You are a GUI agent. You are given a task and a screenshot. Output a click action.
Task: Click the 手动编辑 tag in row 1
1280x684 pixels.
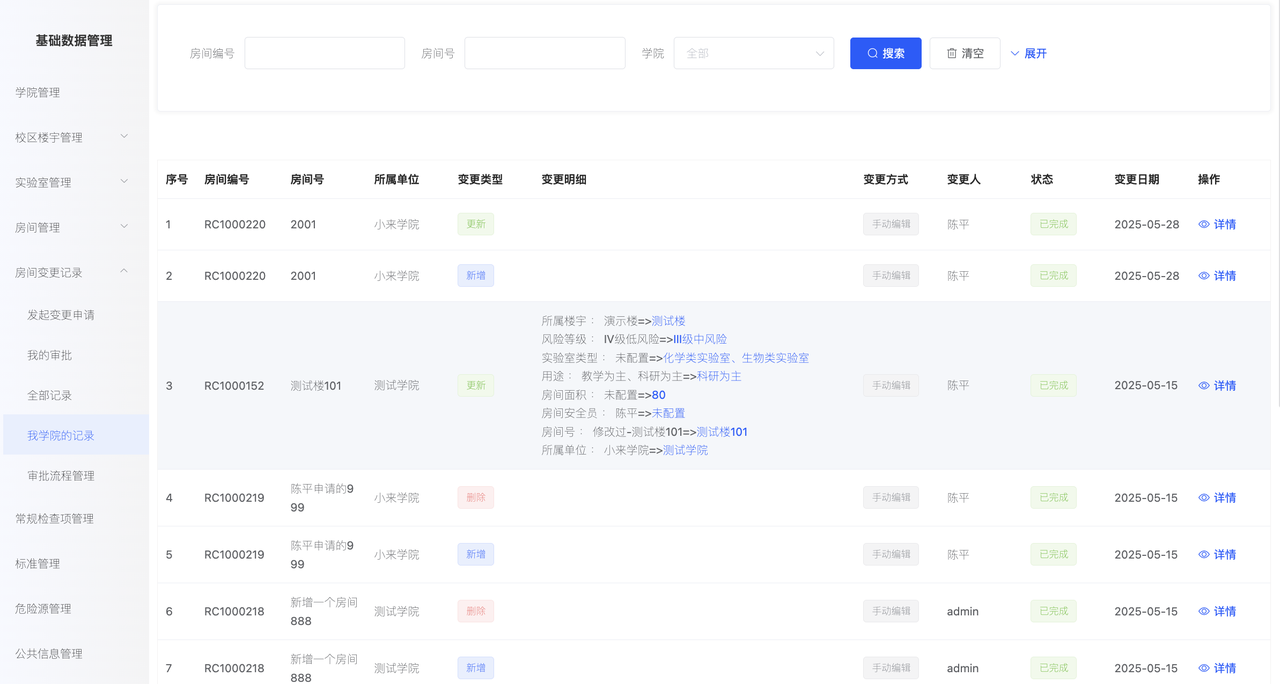(891, 225)
